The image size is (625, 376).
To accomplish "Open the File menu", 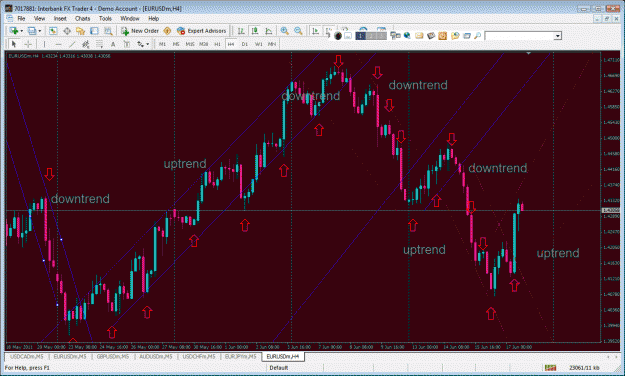I will (21, 18).
